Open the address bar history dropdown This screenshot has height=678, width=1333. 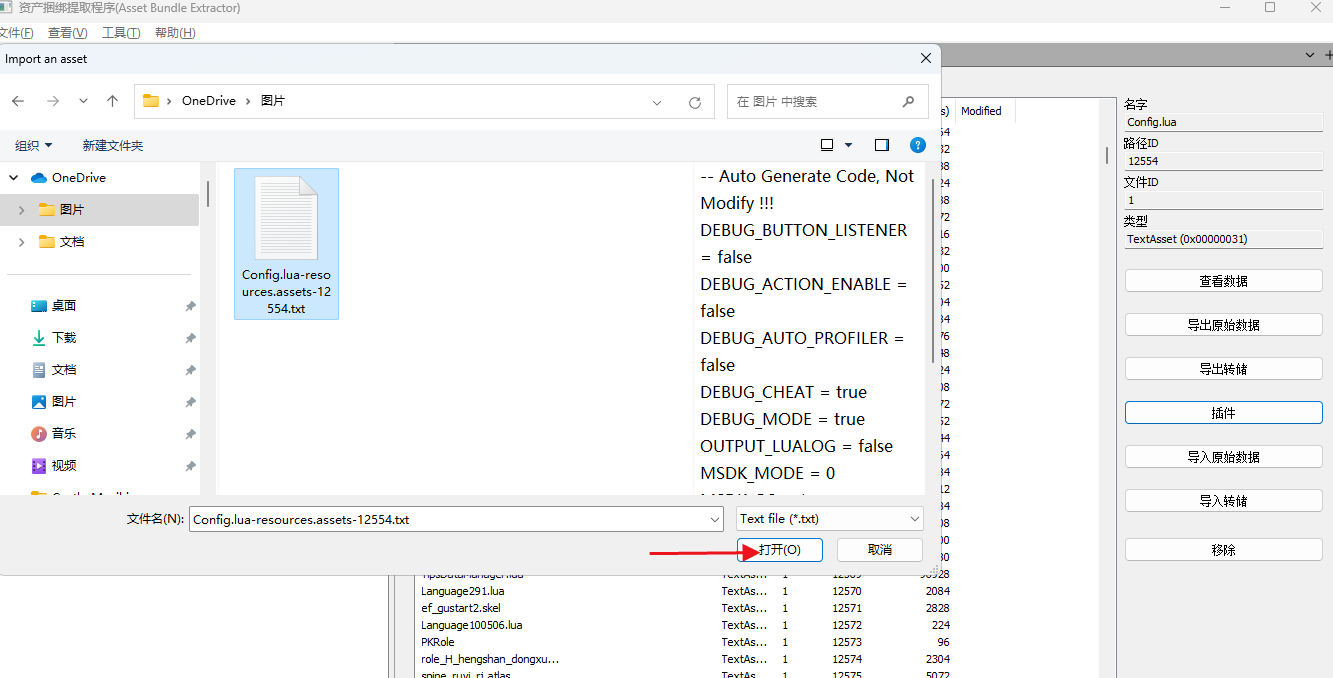click(x=657, y=102)
